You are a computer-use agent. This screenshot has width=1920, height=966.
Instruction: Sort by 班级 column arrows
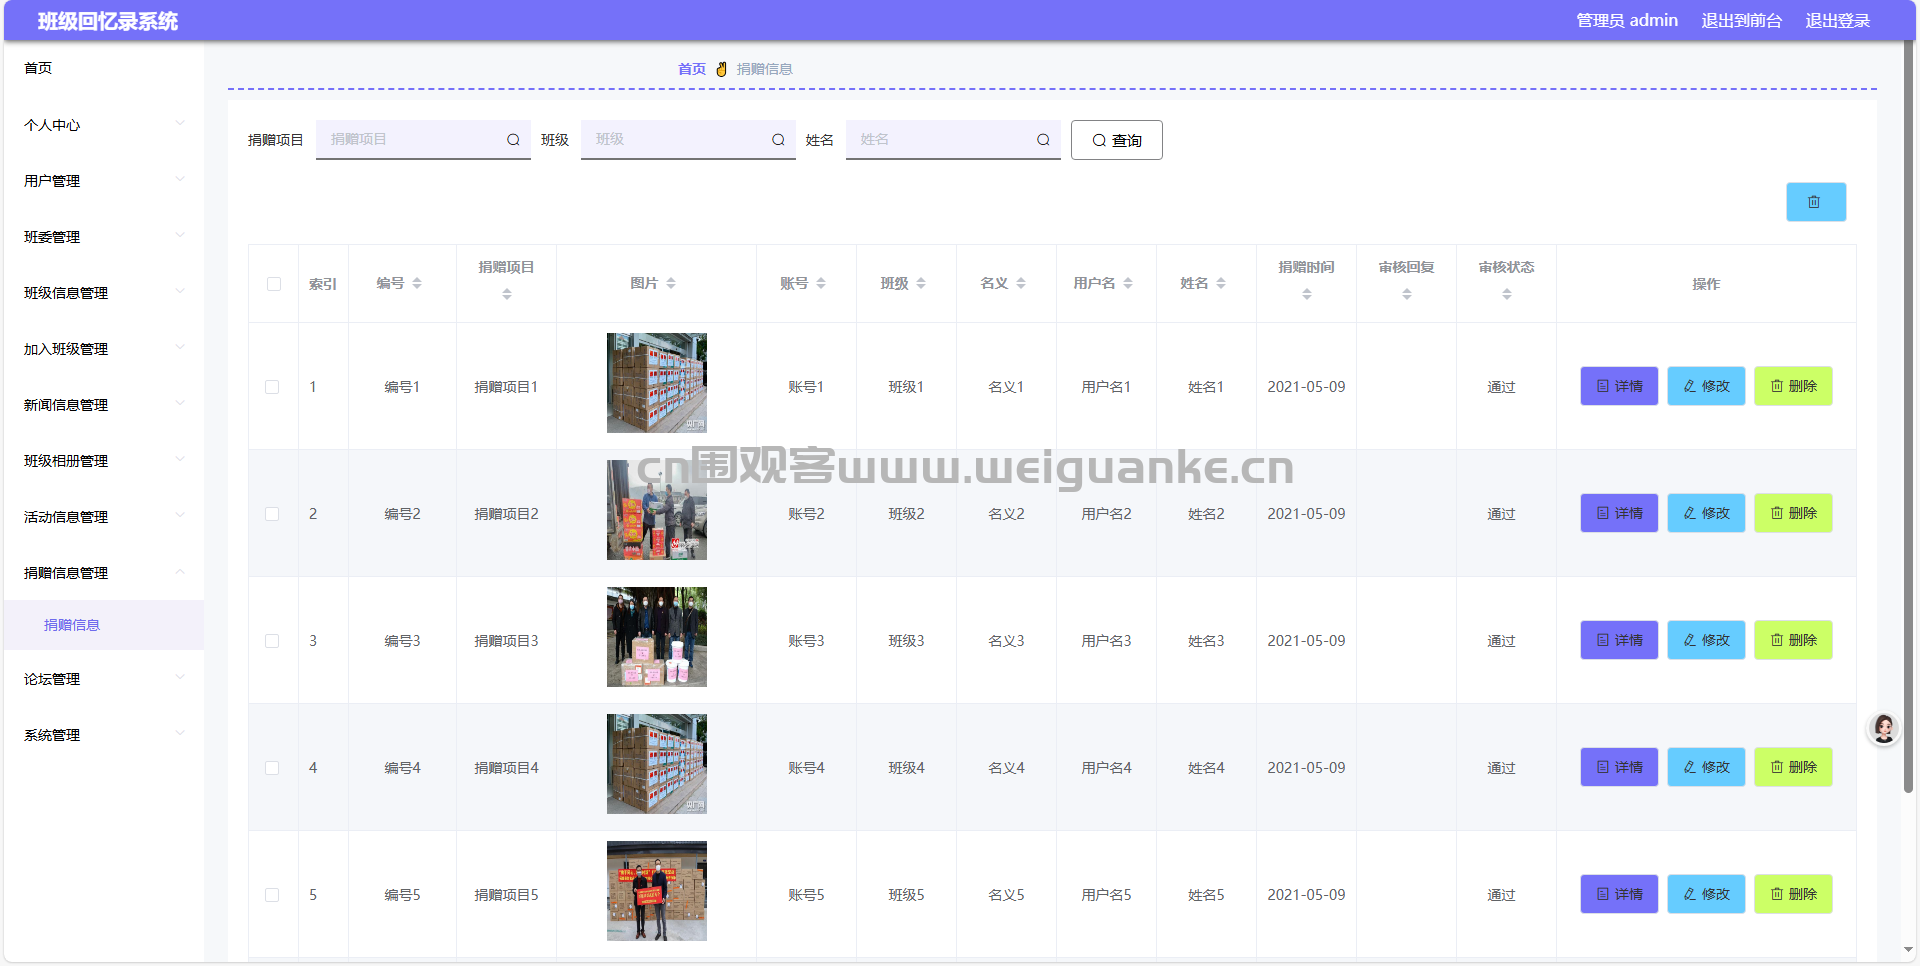coord(921,284)
